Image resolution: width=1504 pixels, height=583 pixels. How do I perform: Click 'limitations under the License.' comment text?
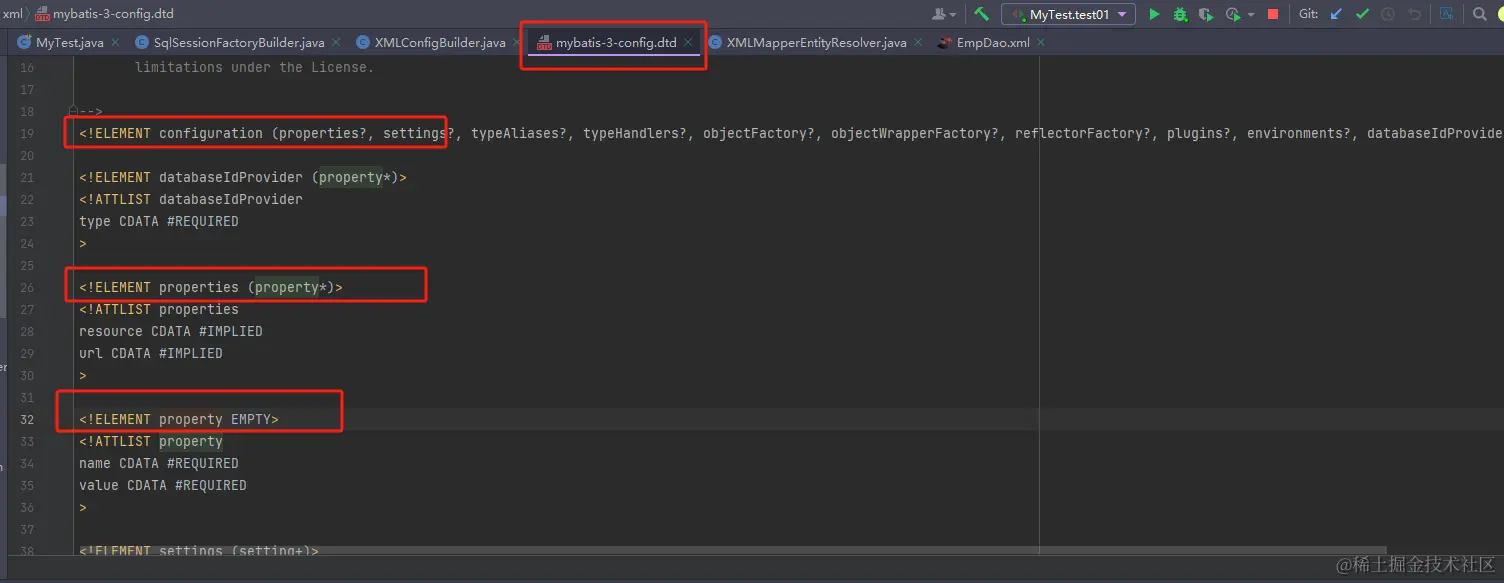pos(254,67)
